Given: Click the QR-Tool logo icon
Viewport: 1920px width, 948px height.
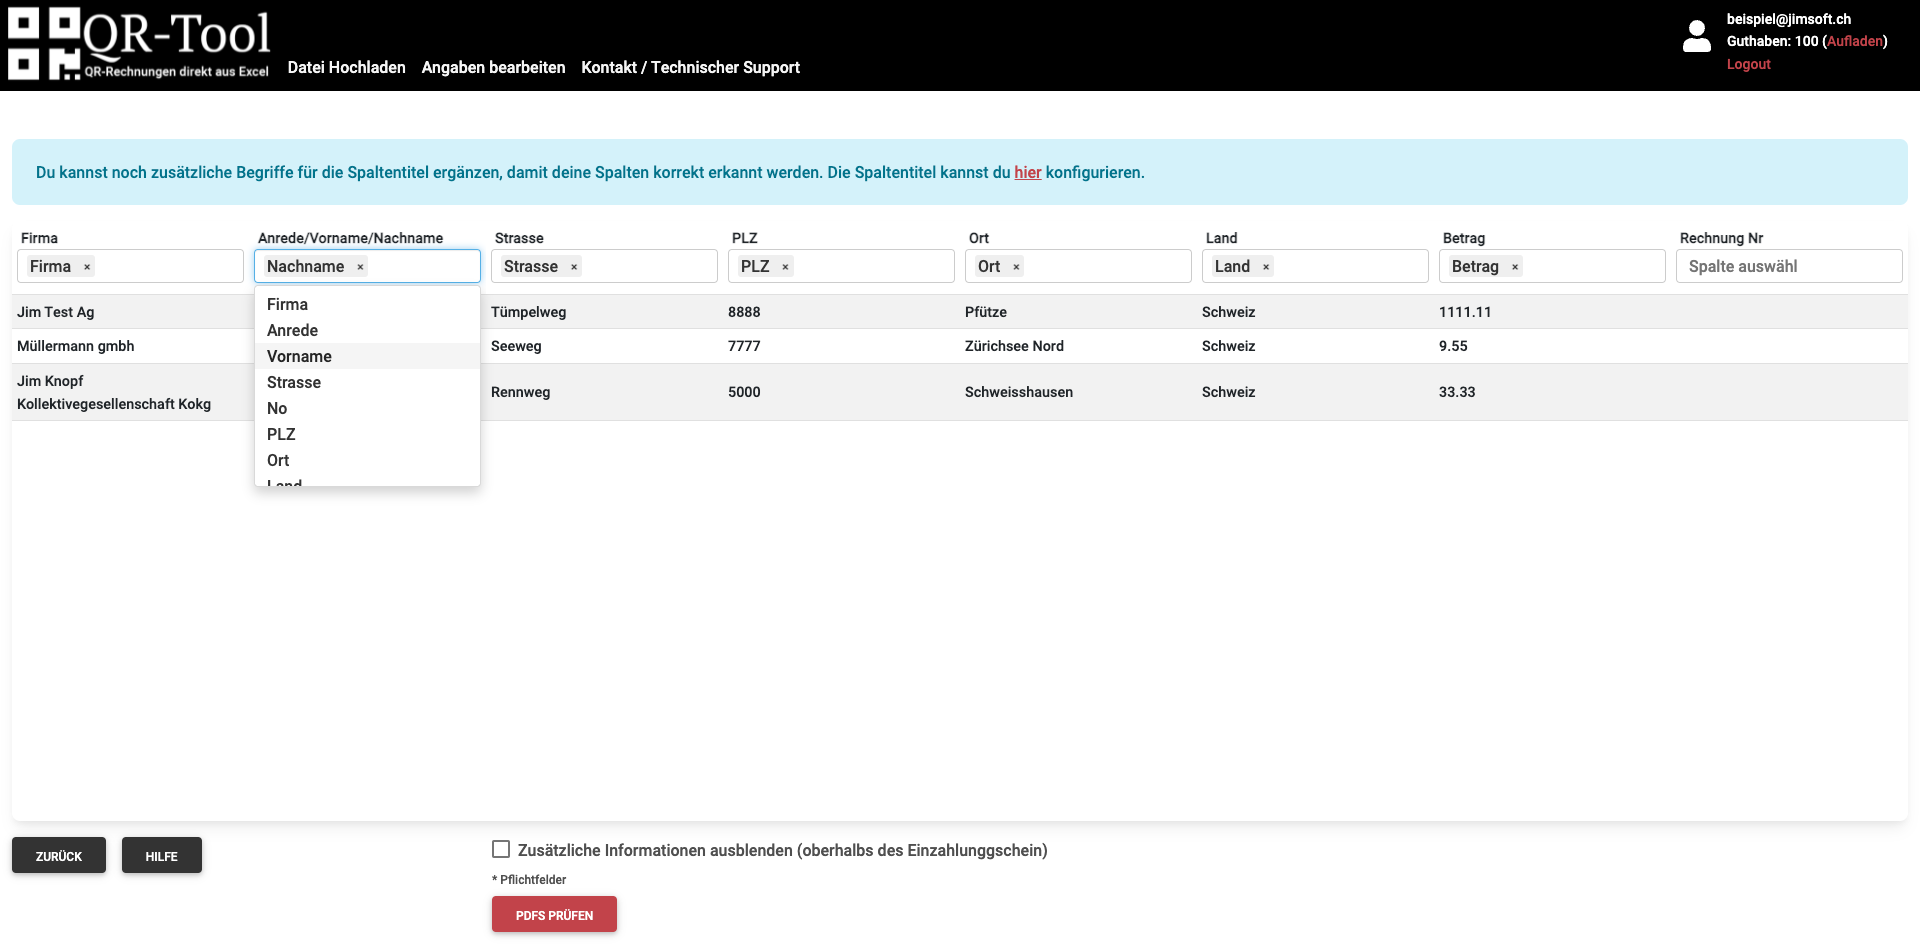Looking at the screenshot, I should pos(45,44).
